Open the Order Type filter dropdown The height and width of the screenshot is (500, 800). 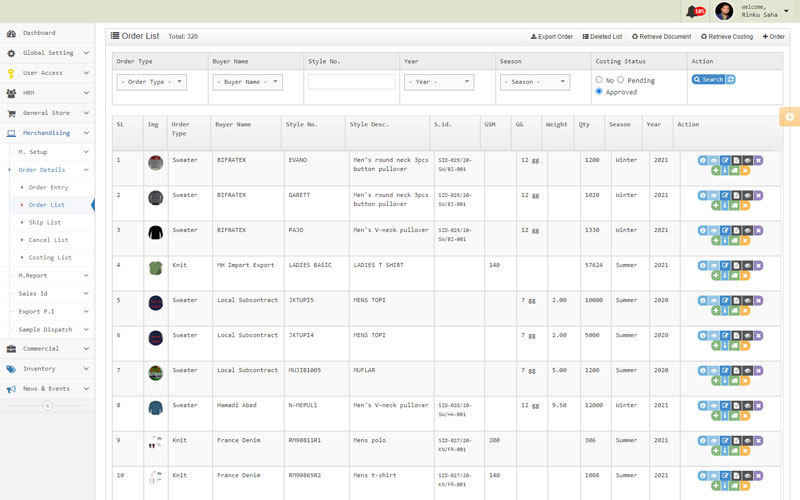click(152, 82)
